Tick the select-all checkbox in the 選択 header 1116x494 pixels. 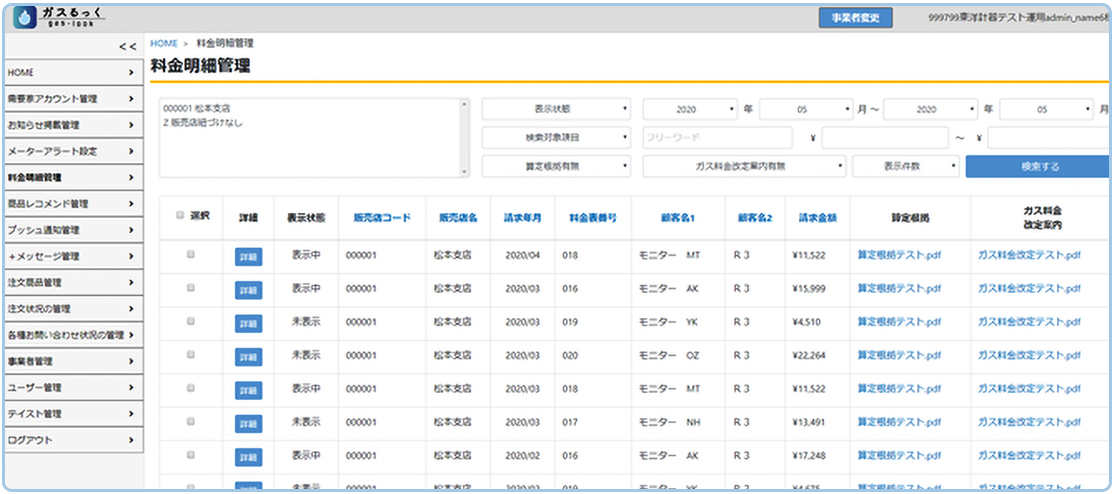180,215
